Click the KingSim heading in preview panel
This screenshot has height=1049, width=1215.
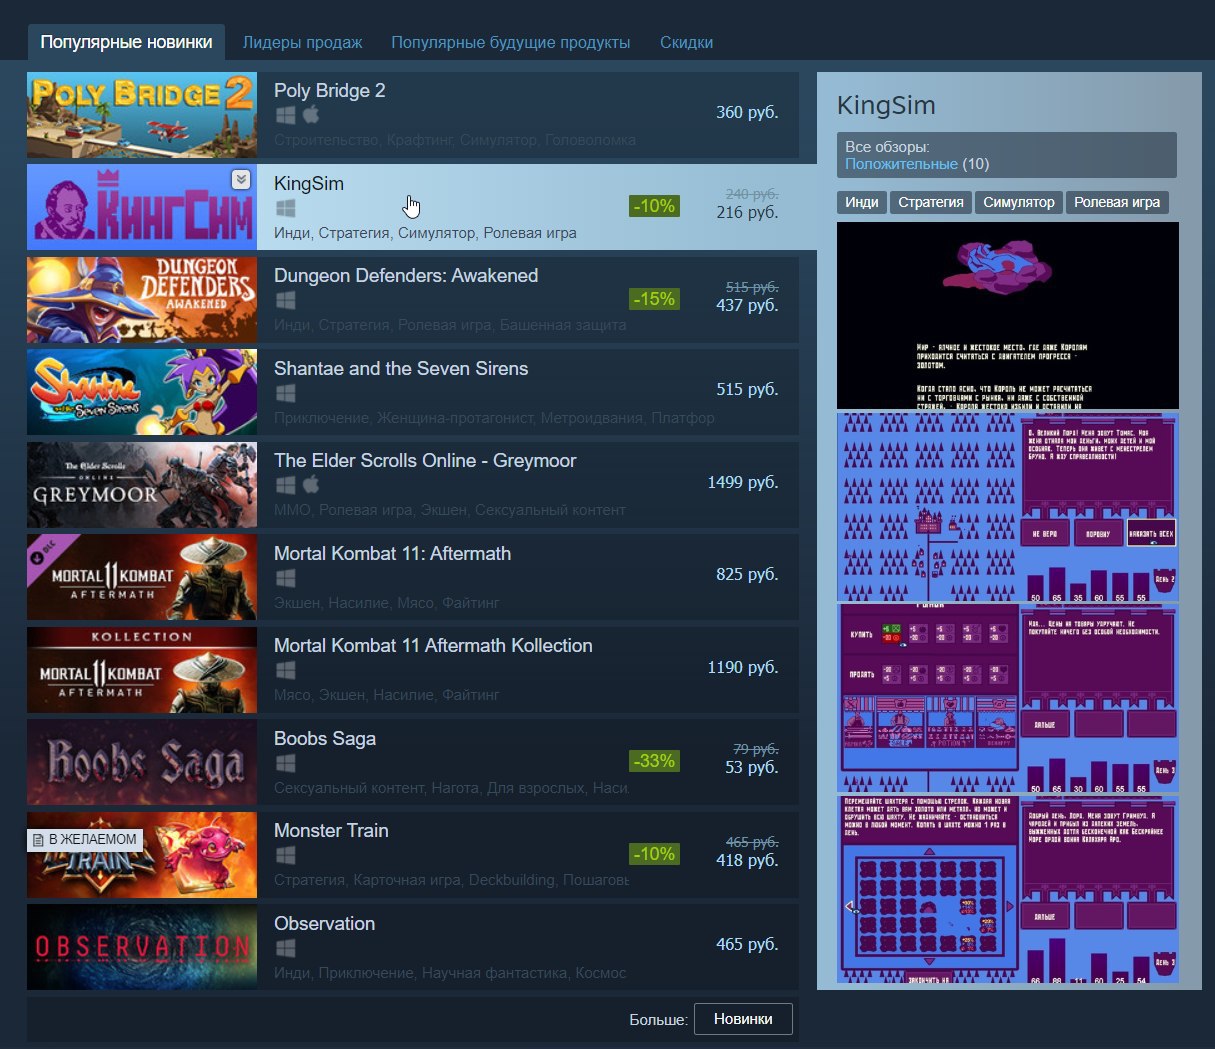886,105
